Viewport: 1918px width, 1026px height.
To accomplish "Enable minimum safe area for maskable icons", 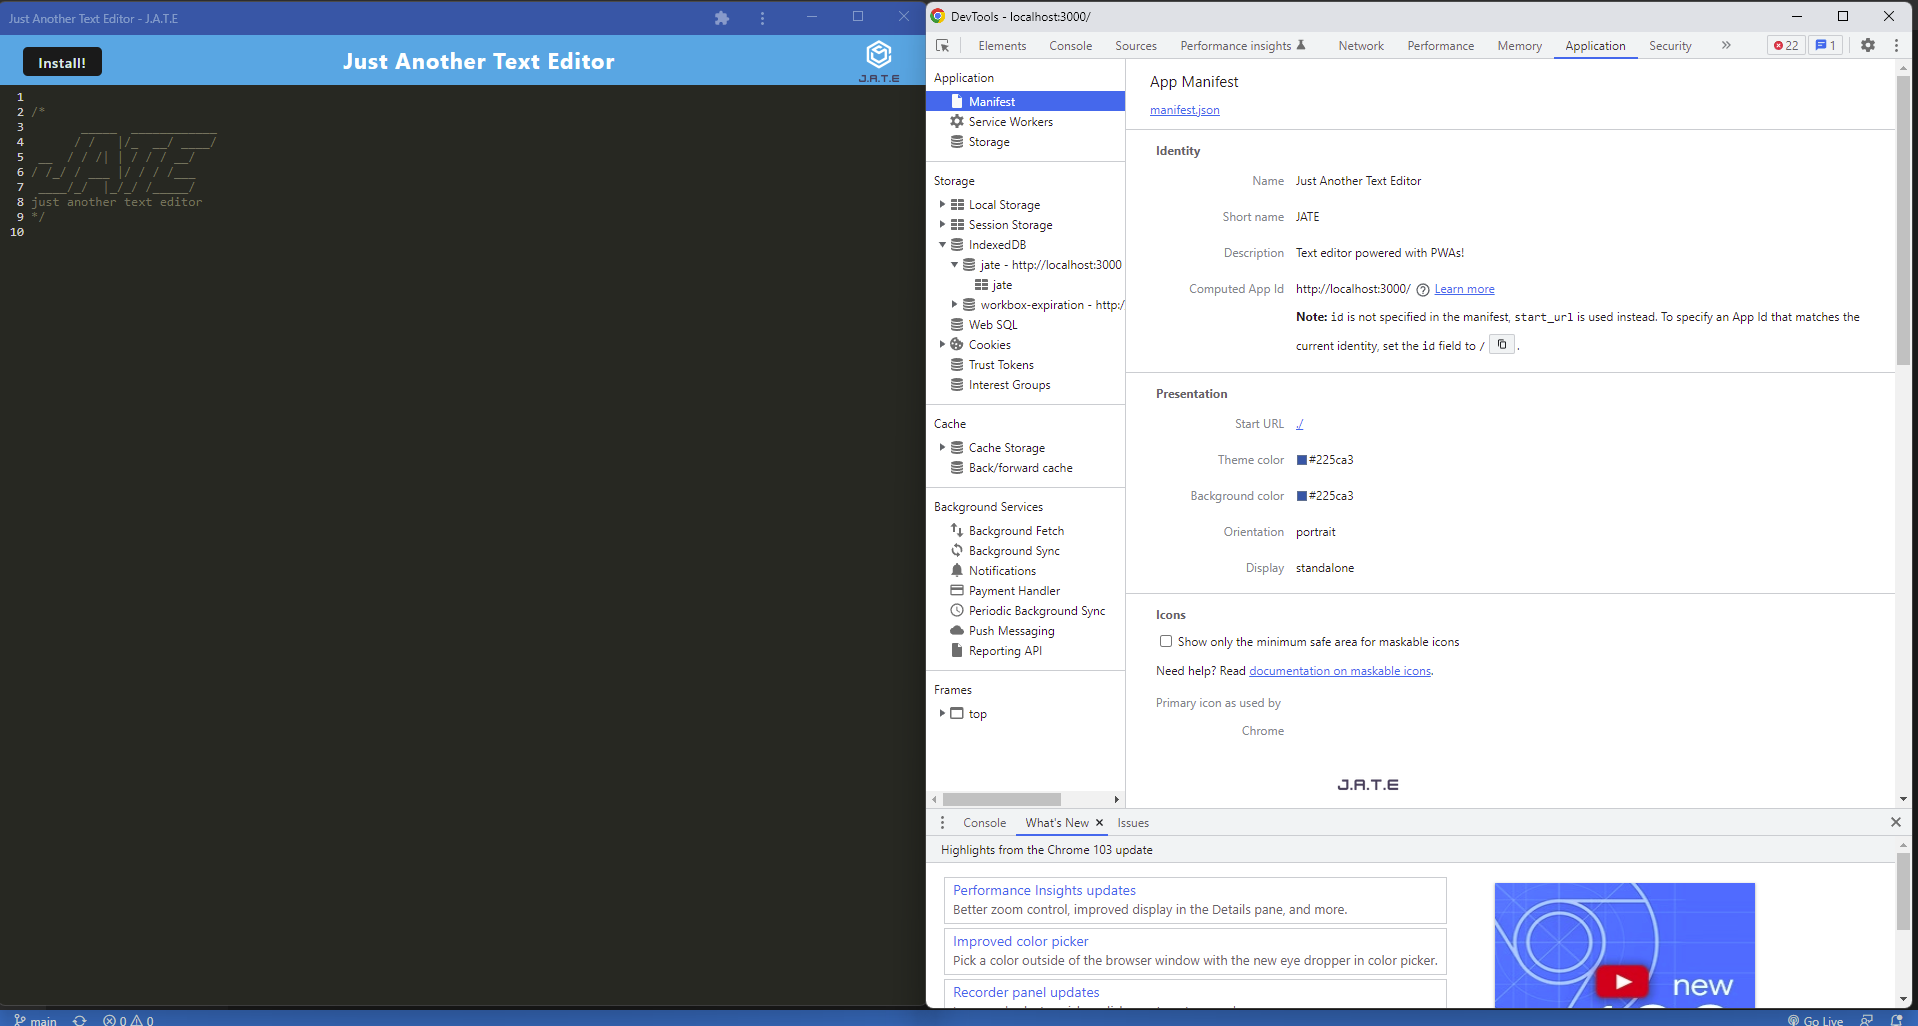I will pos(1165,640).
